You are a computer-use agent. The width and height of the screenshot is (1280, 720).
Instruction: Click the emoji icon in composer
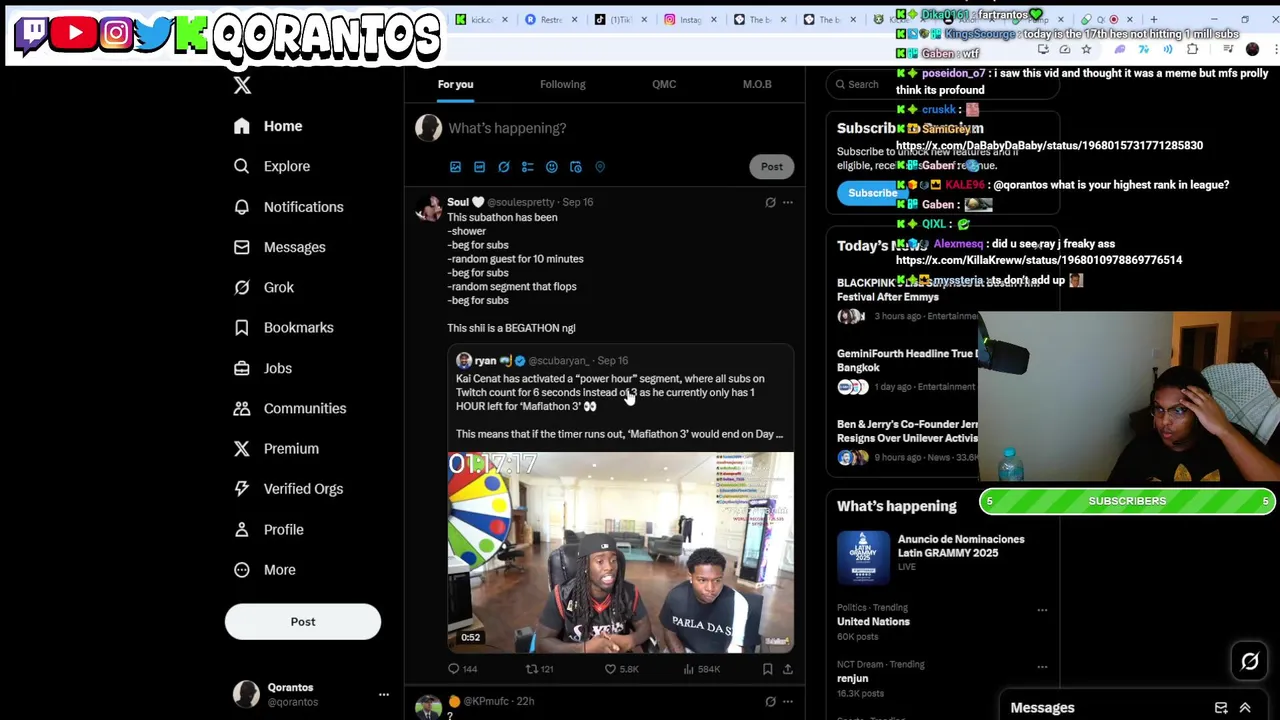[551, 167]
